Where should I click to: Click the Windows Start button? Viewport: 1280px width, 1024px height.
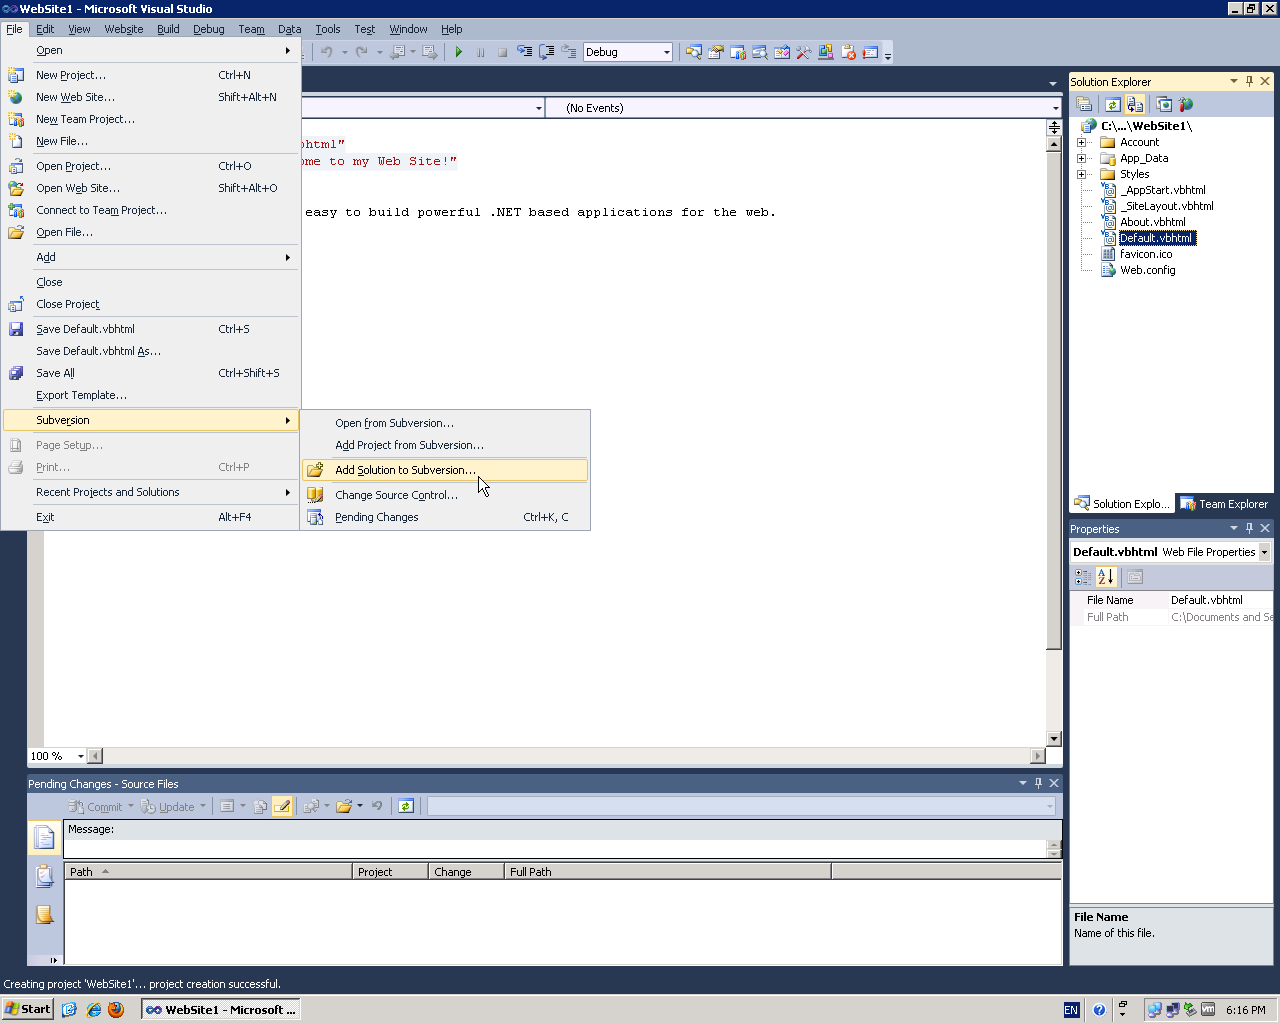pyautogui.click(x=28, y=1009)
